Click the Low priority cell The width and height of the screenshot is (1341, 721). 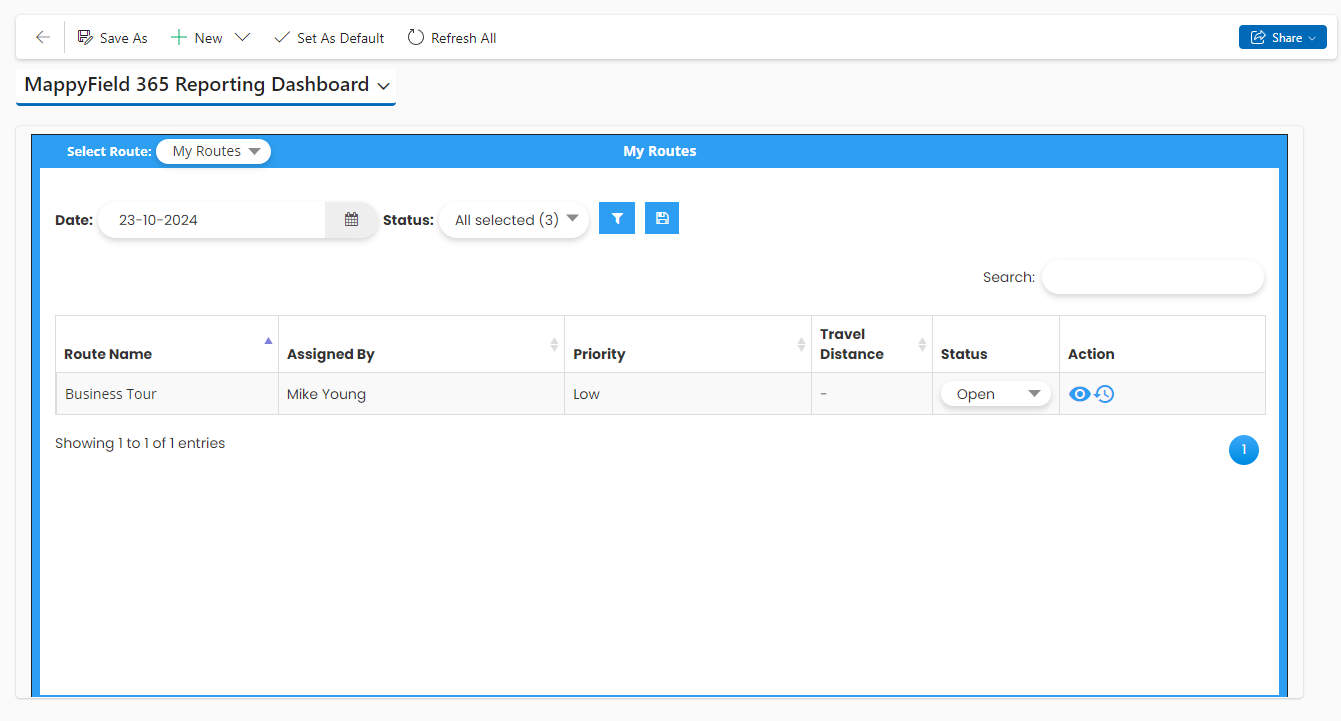pos(688,394)
